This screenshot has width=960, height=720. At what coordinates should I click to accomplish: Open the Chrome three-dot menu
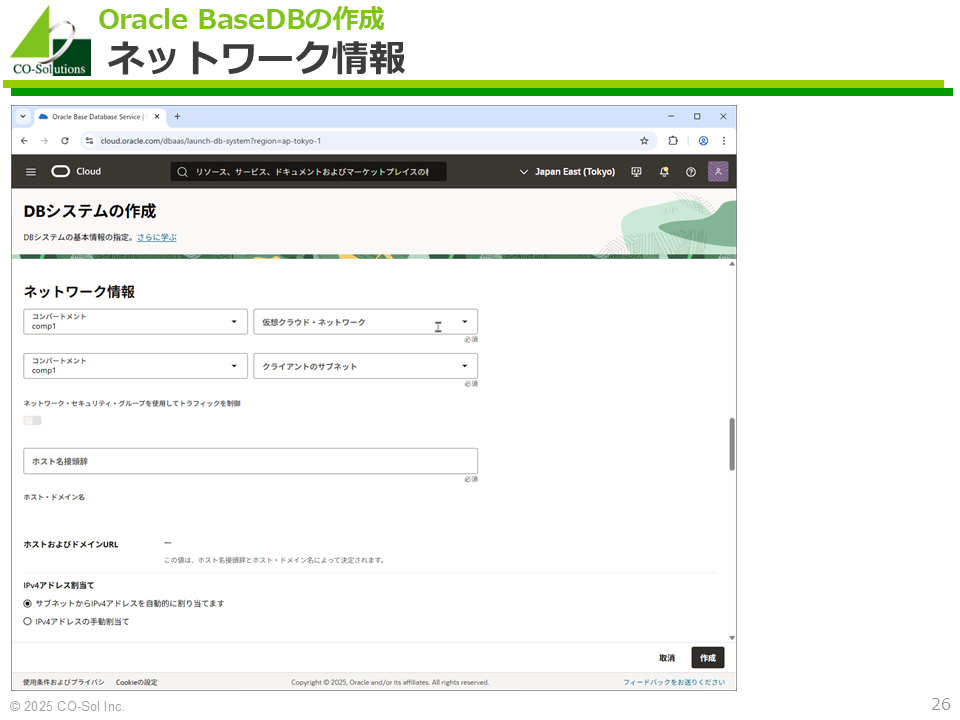[724, 141]
